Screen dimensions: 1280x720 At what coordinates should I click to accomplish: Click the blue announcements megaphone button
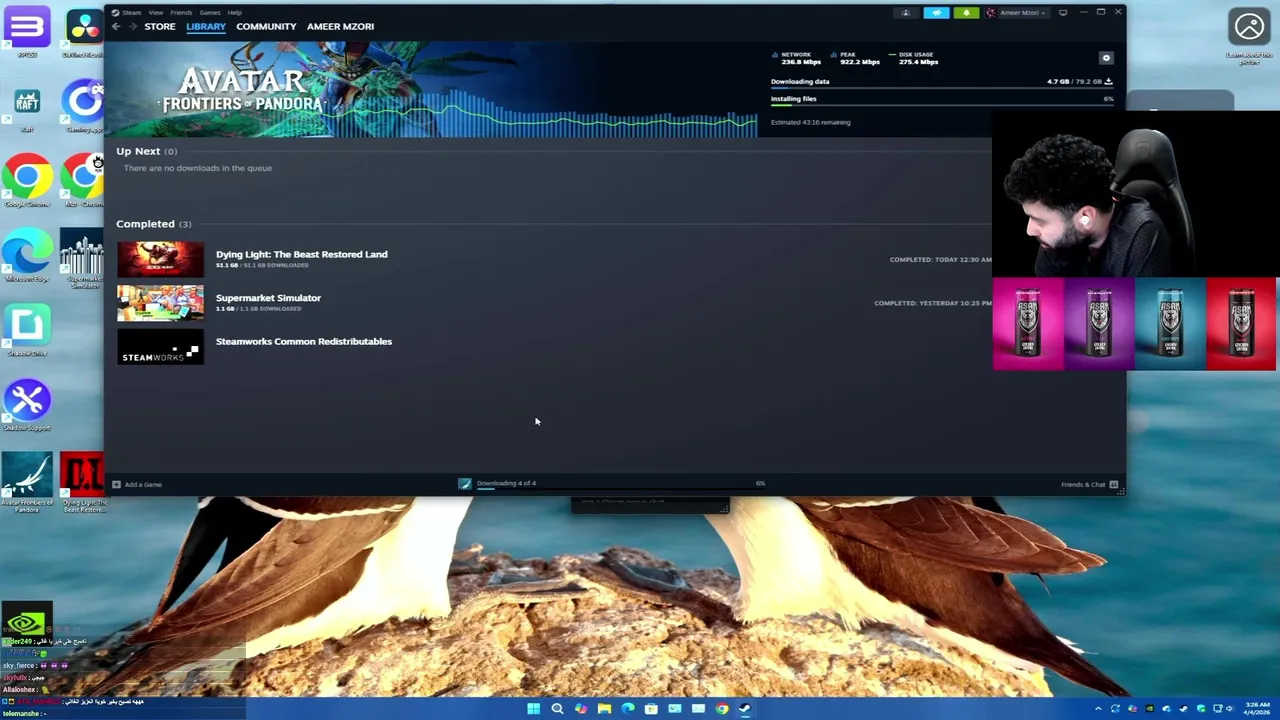[x=936, y=13]
